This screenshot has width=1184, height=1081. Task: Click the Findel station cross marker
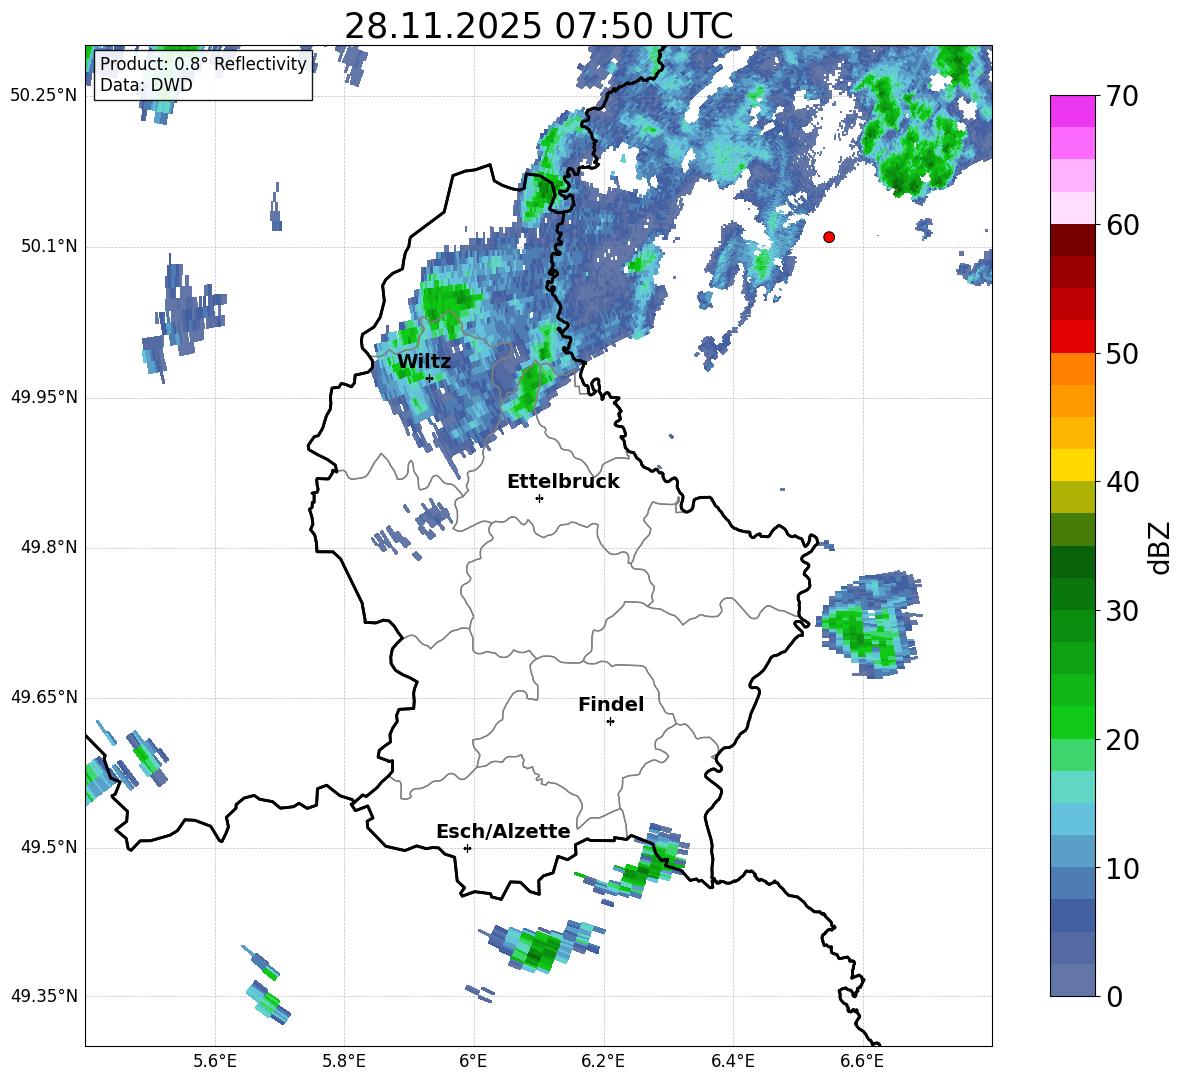(610, 722)
